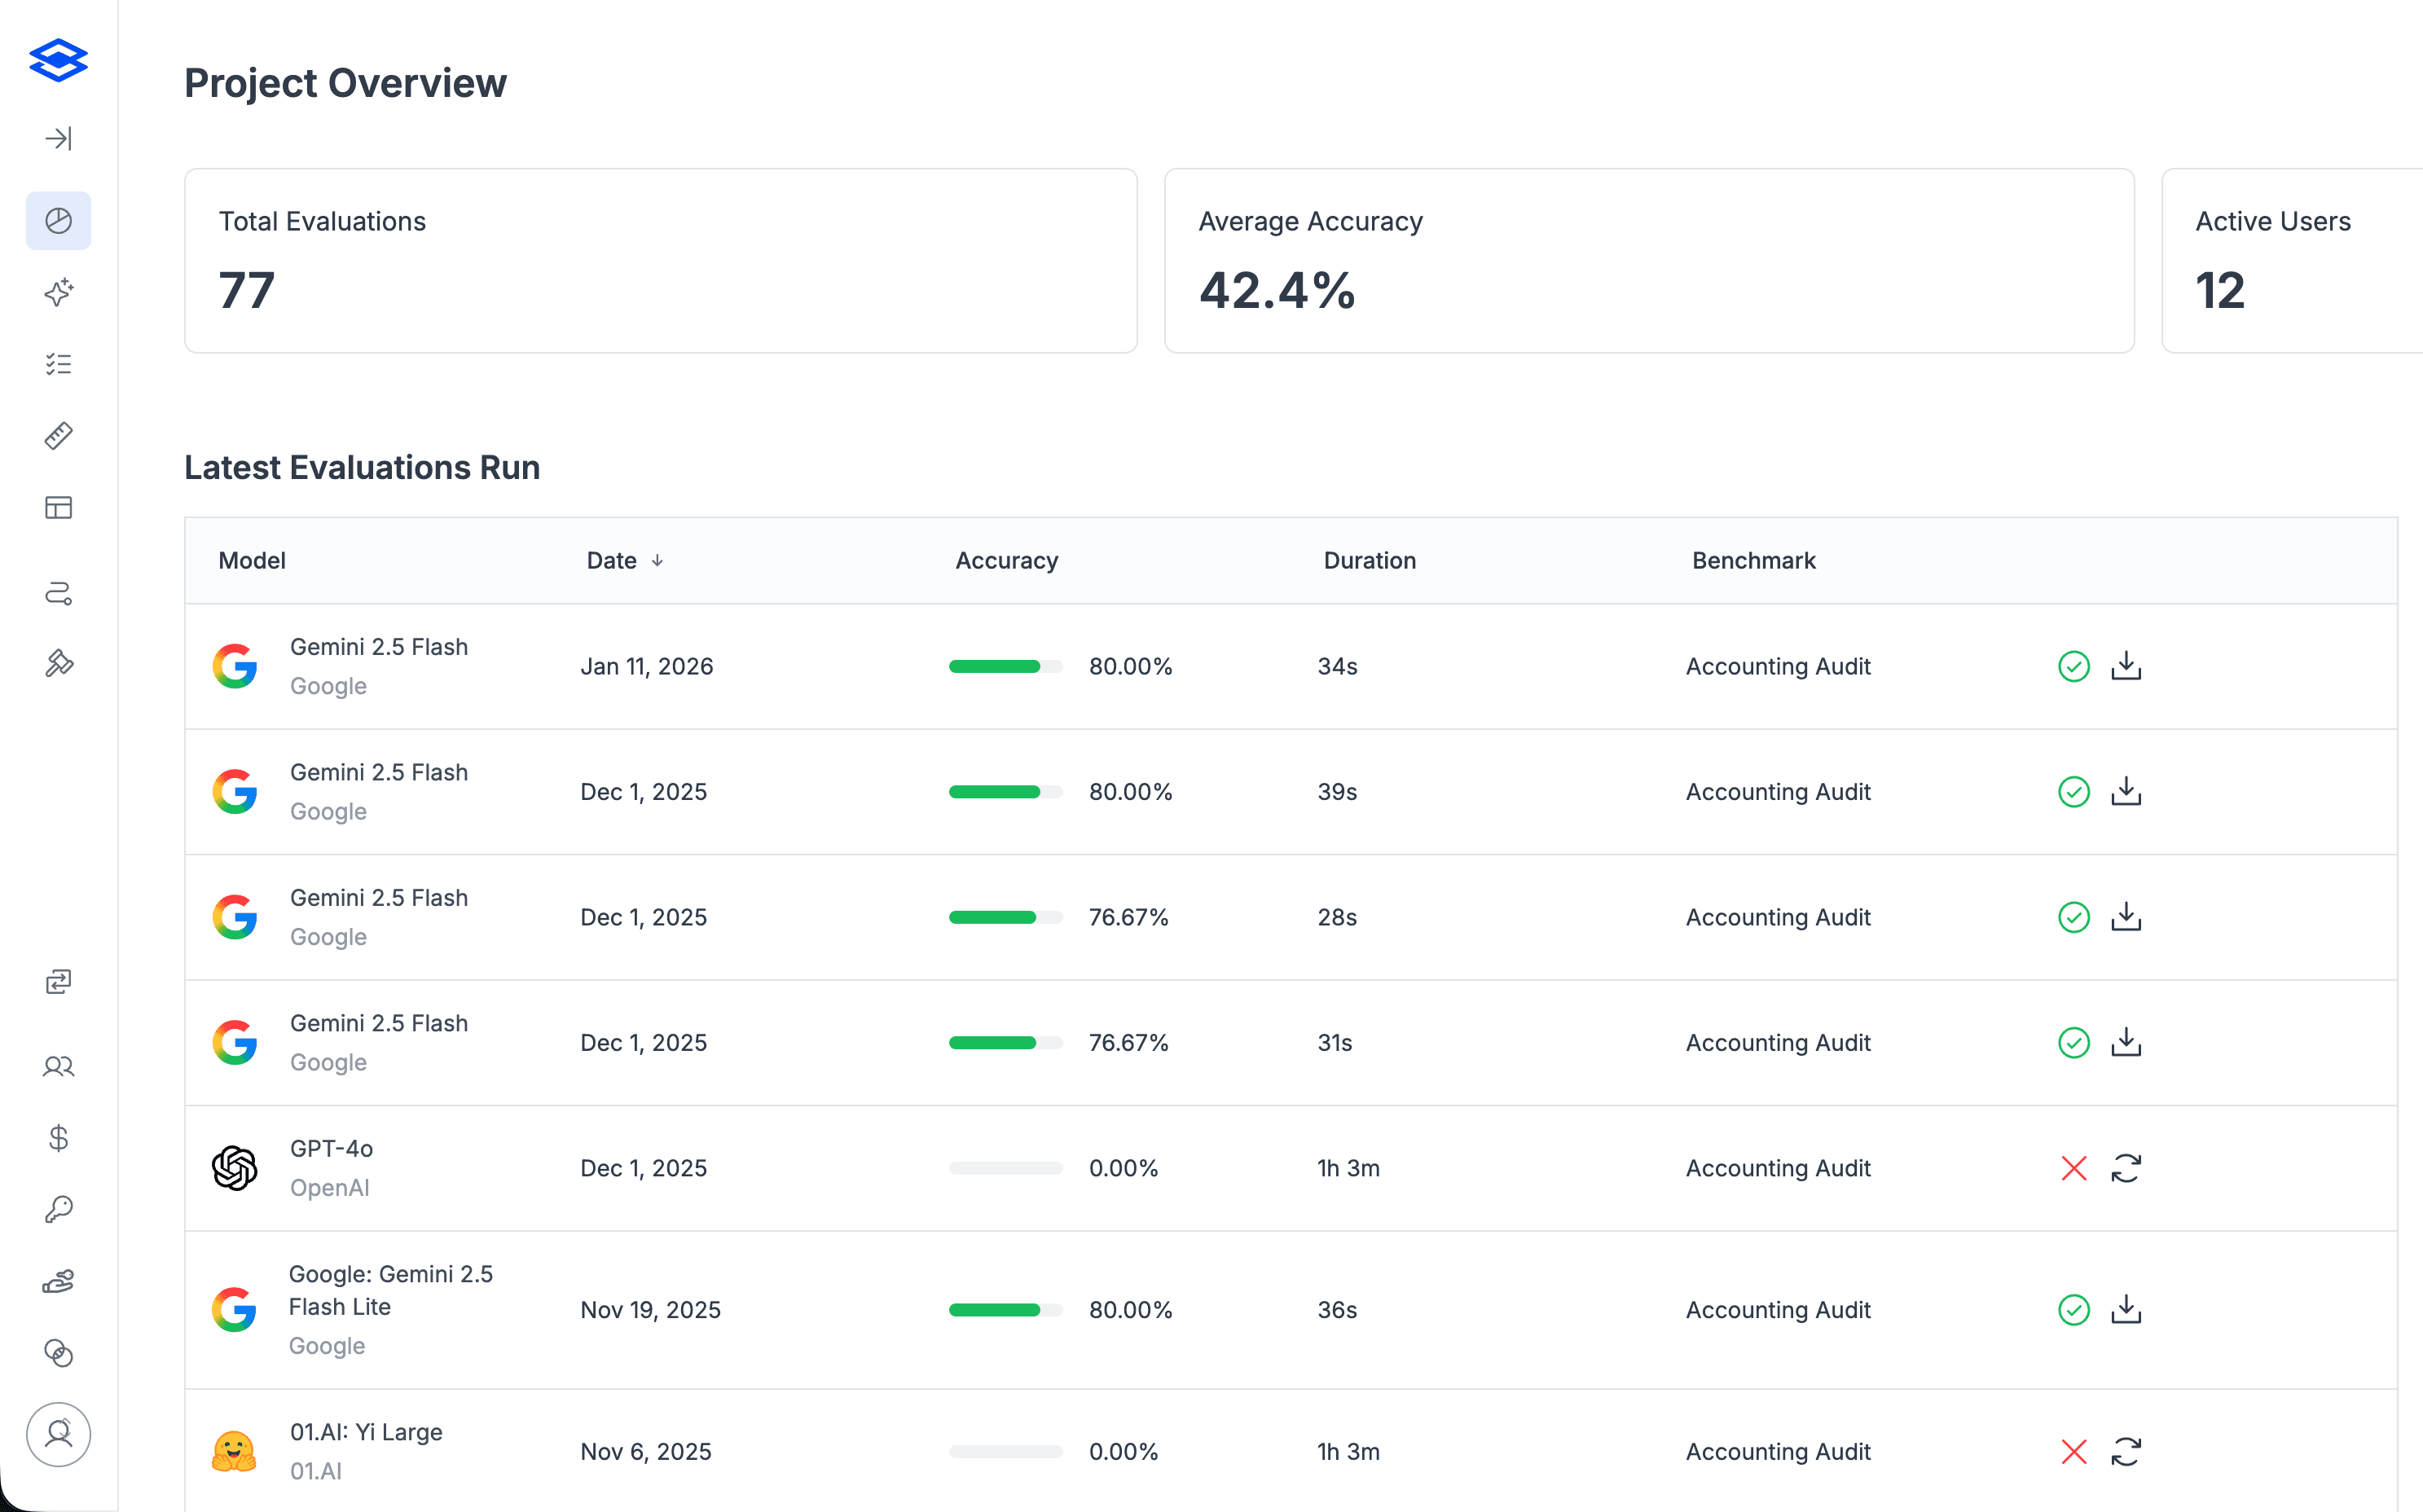Open the pie chart overview icon
This screenshot has width=2423, height=1512.
point(58,221)
